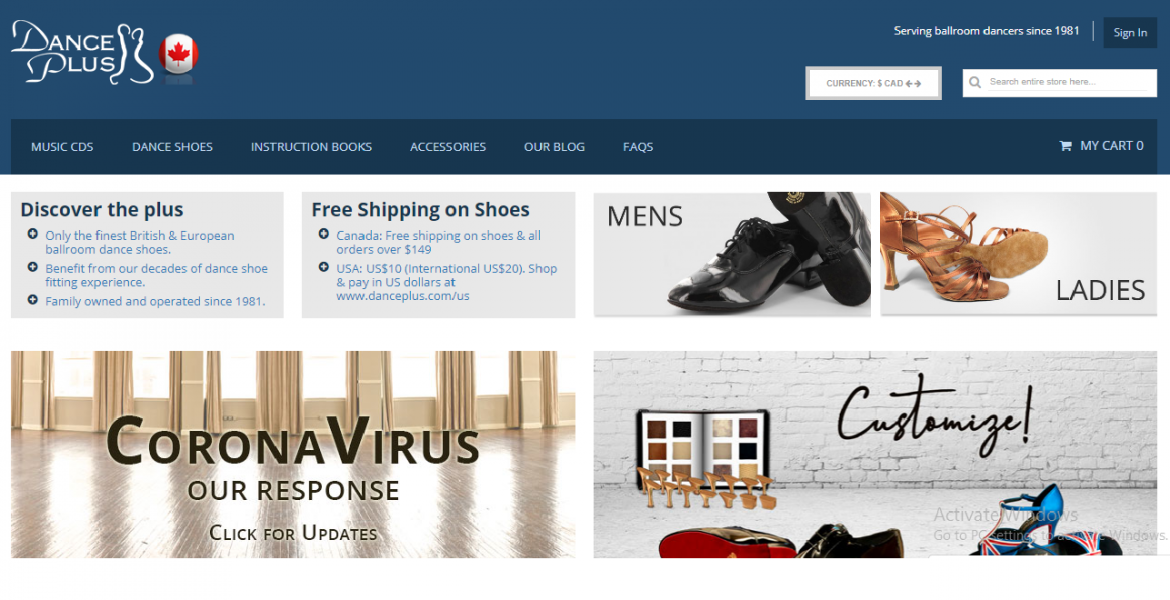Screen dimensions: 1170x600
Task: Click the Sign In button
Action: (1130, 33)
